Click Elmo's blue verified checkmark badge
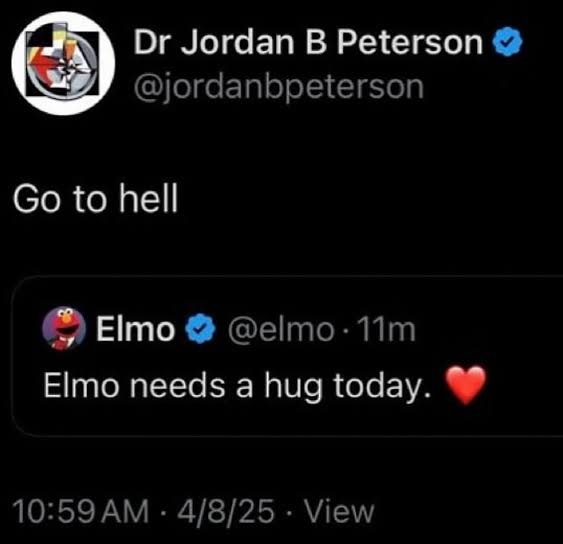563x544 pixels. click(x=200, y=329)
